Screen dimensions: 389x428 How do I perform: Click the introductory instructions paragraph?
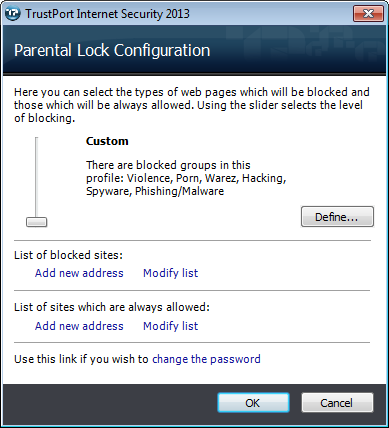[192, 105]
